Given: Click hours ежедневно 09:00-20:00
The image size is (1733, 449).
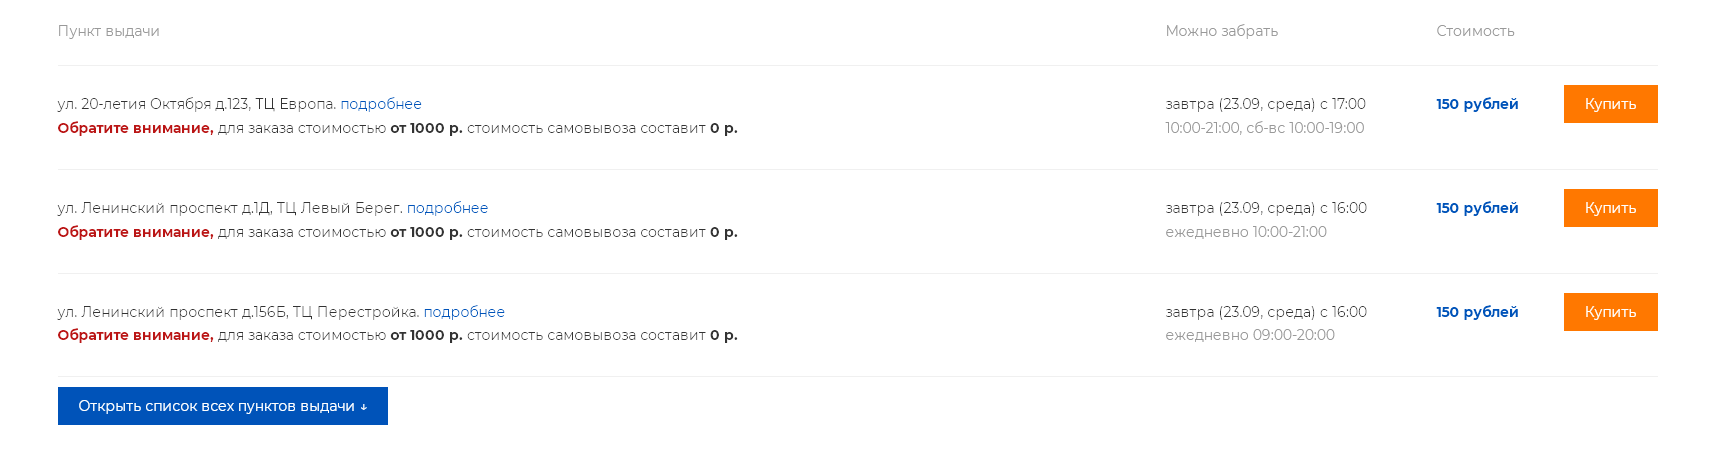Looking at the screenshot, I should pos(1250,335).
